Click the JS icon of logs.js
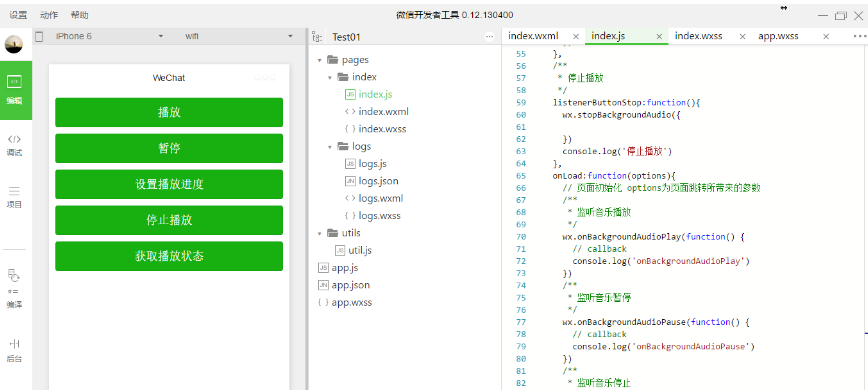This screenshot has width=868, height=390. pos(350,164)
